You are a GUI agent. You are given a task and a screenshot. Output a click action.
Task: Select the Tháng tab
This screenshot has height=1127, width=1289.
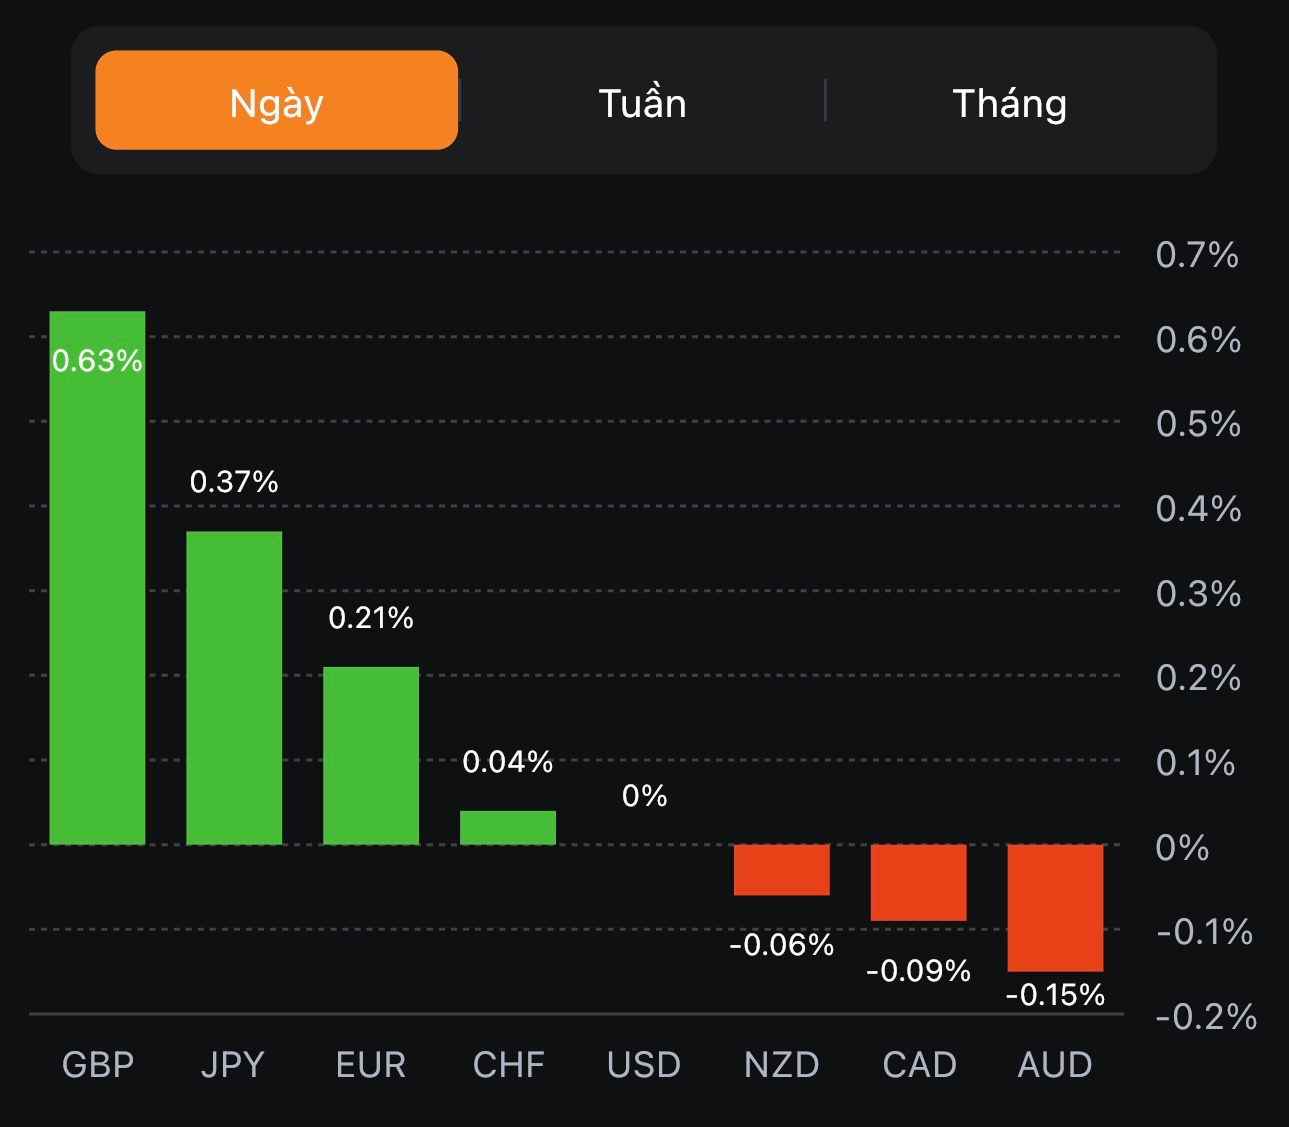1009,103
